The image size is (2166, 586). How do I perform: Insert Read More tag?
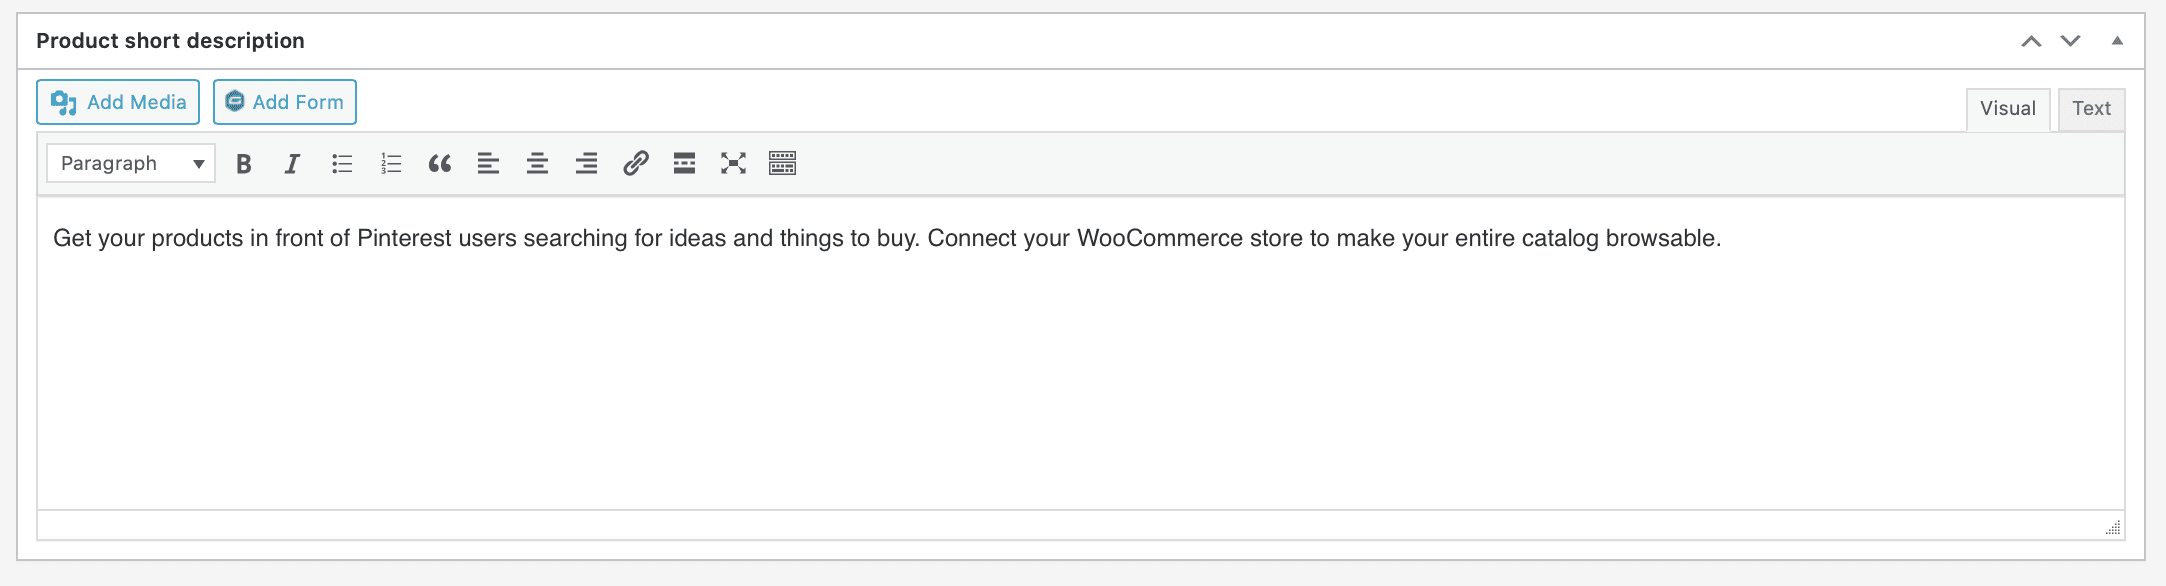point(684,164)
